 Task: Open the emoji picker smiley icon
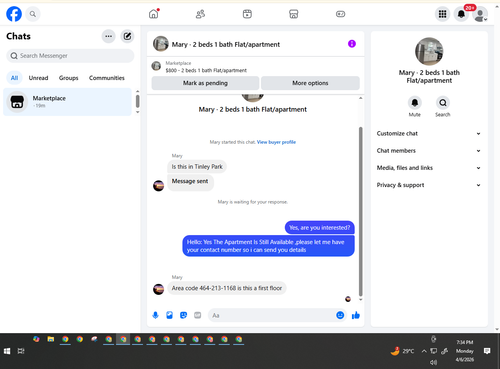click(340, 315)
